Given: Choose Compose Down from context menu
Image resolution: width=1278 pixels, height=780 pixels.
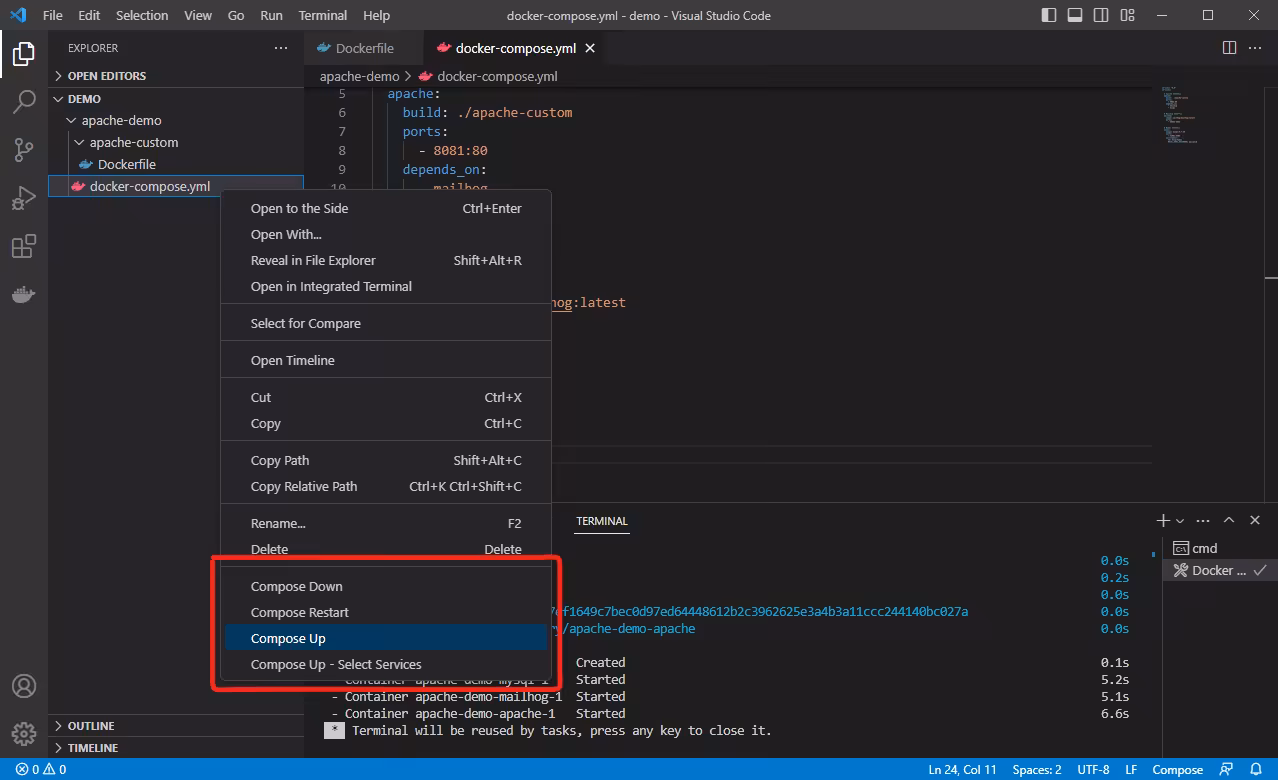Looking at the screenshot, I should 386,586.
